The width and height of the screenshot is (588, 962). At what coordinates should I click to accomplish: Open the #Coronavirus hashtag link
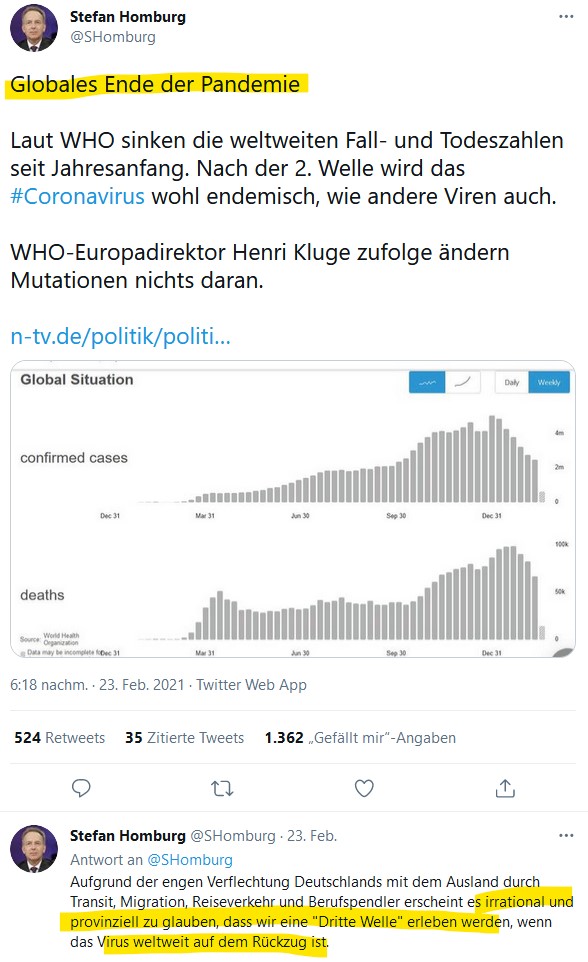pos(77,196)
